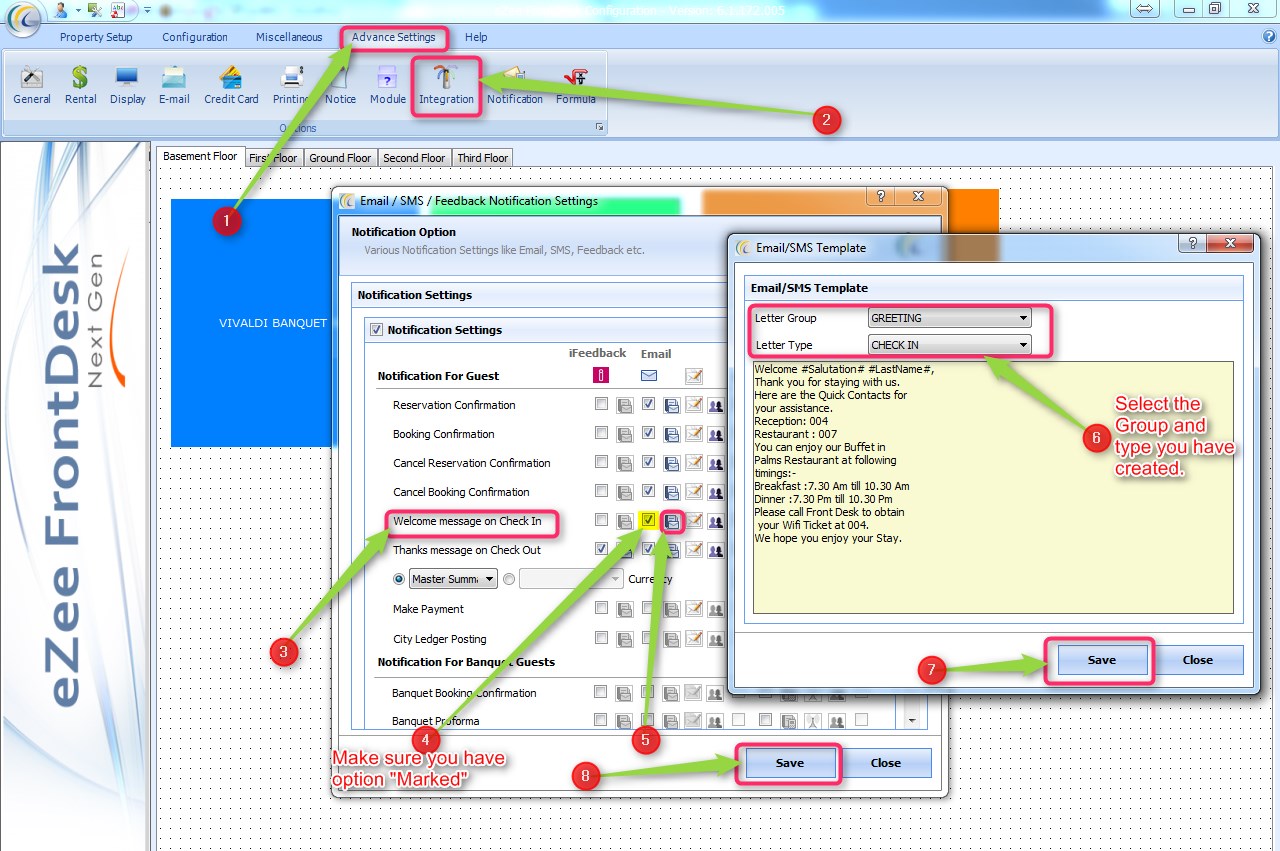Expand the Options group dialog launcher

(x=600, y=127)
